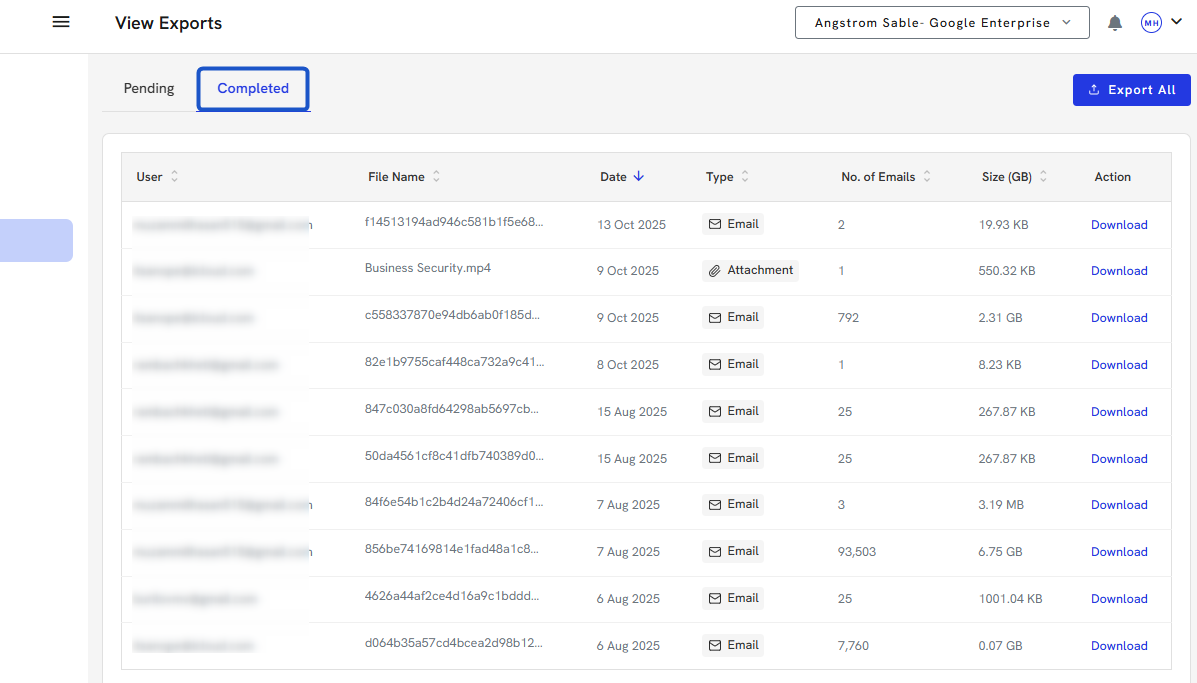Image resolution: width=1197 pixels, height=683 pixels.
Task: Switch to the Pending tab
Action: [x=149, y=88]
